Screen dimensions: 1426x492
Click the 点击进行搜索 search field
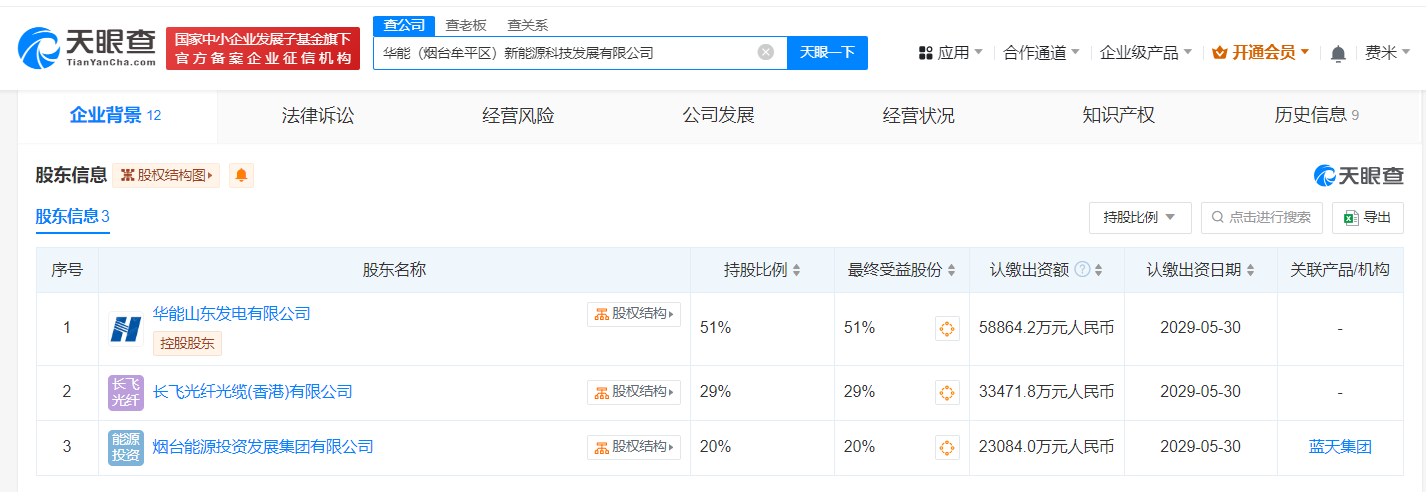coord(1262,217)
